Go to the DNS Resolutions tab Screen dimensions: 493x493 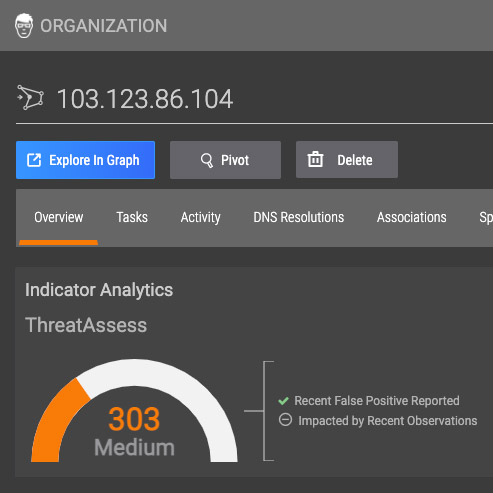click(x=299, y=217)
